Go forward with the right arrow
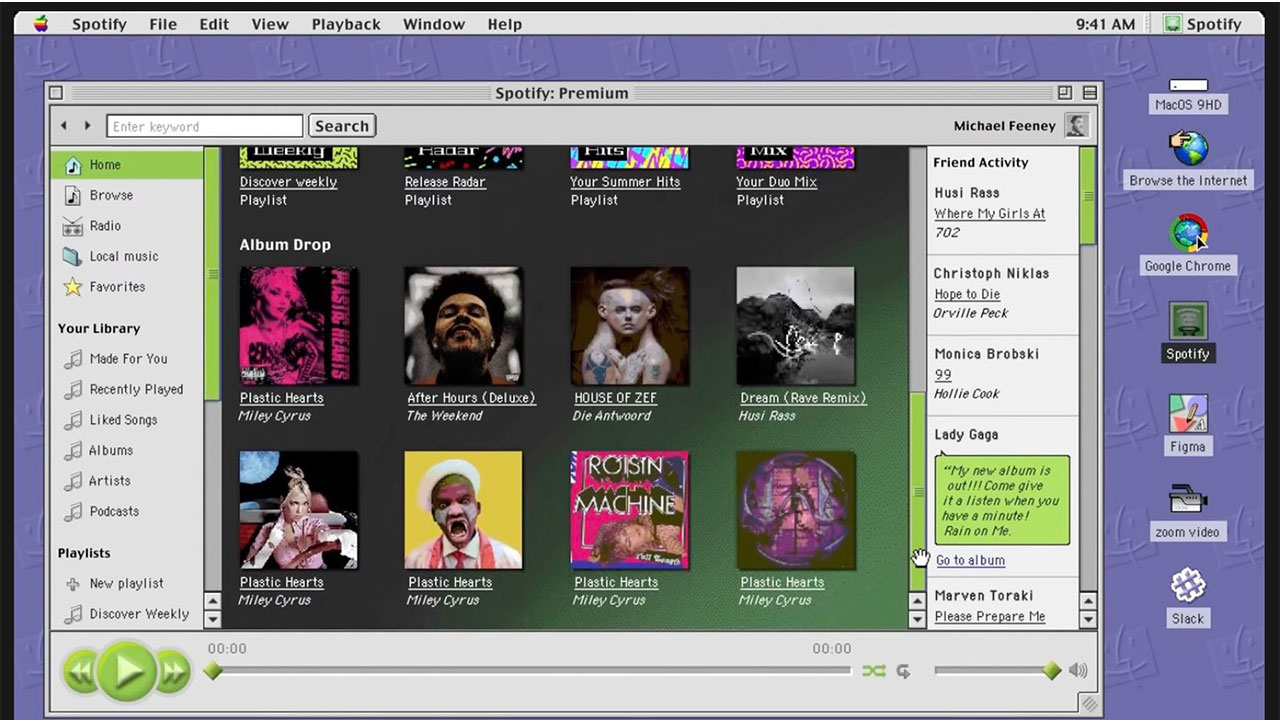The width and height of the screenshot is (1280, 720). click(x=87, y=126)
